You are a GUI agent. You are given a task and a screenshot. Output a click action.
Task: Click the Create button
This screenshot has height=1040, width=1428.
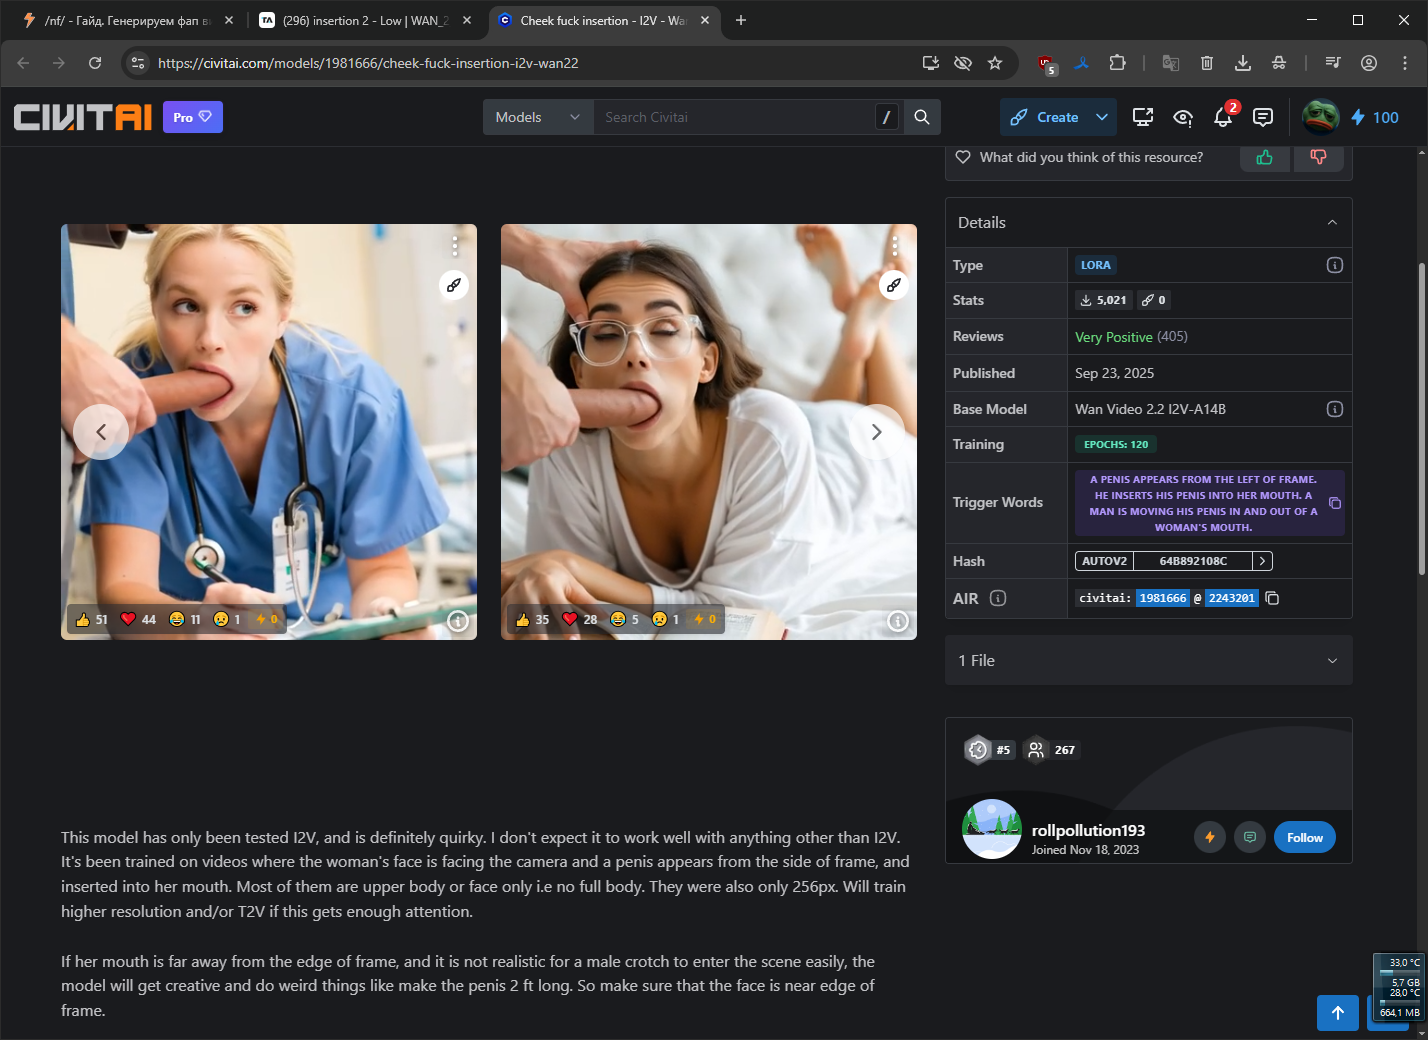tap(1044, 117)
